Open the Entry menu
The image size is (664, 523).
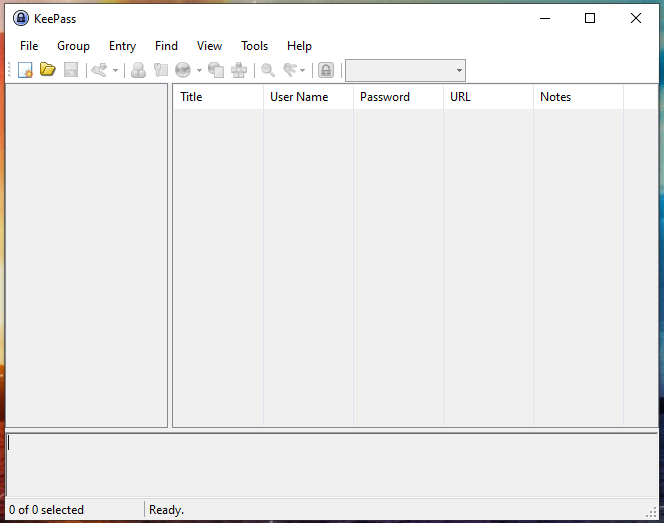tap(122, 46)
